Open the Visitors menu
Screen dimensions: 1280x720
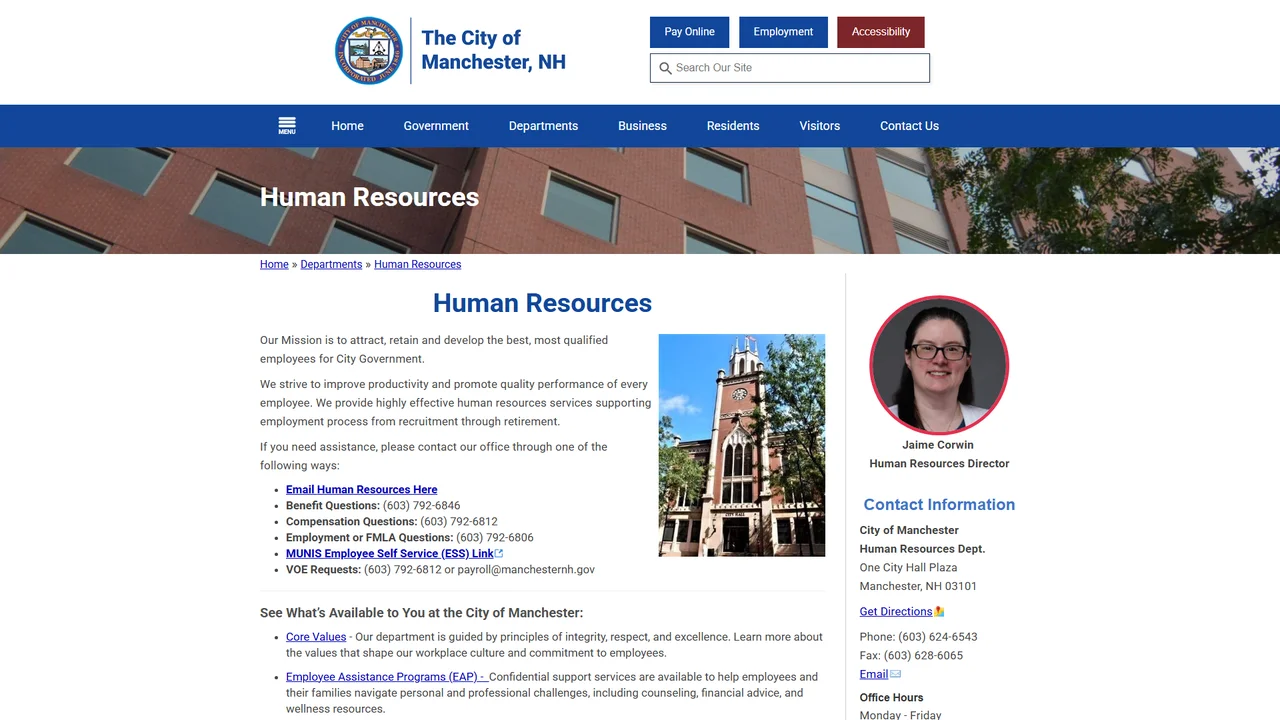point(819,126)
